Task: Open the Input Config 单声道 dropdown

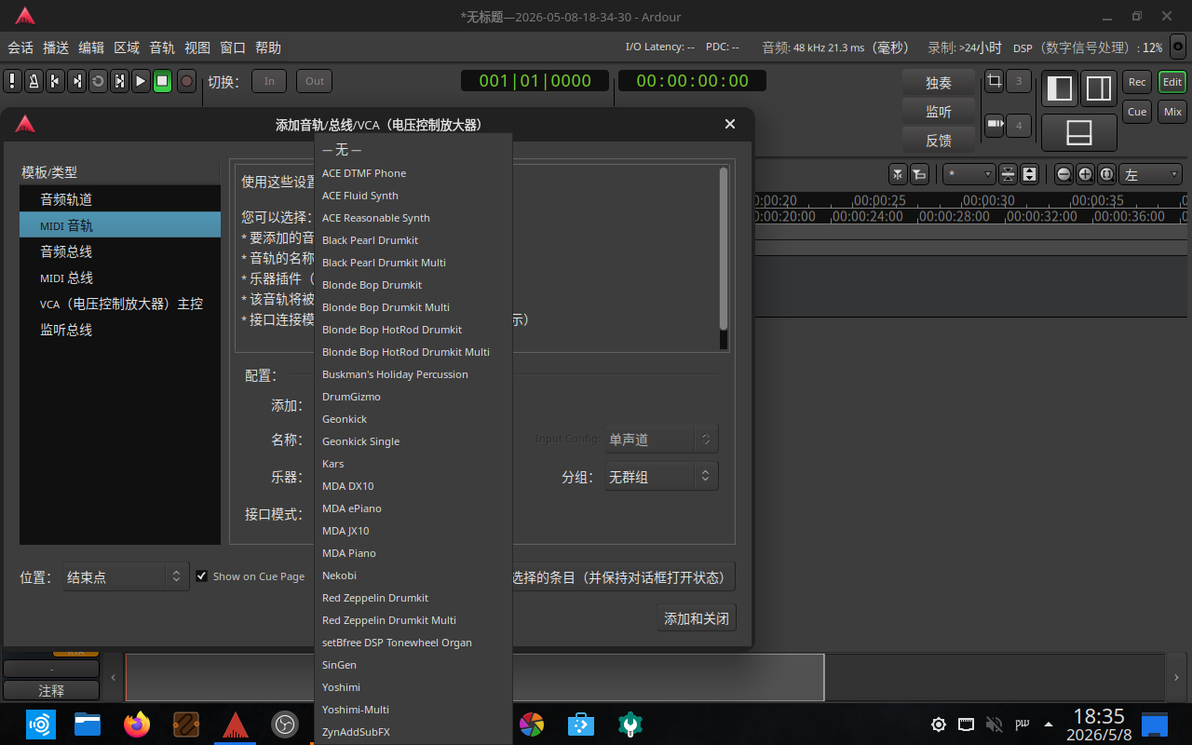Action: tap(661, 439)
